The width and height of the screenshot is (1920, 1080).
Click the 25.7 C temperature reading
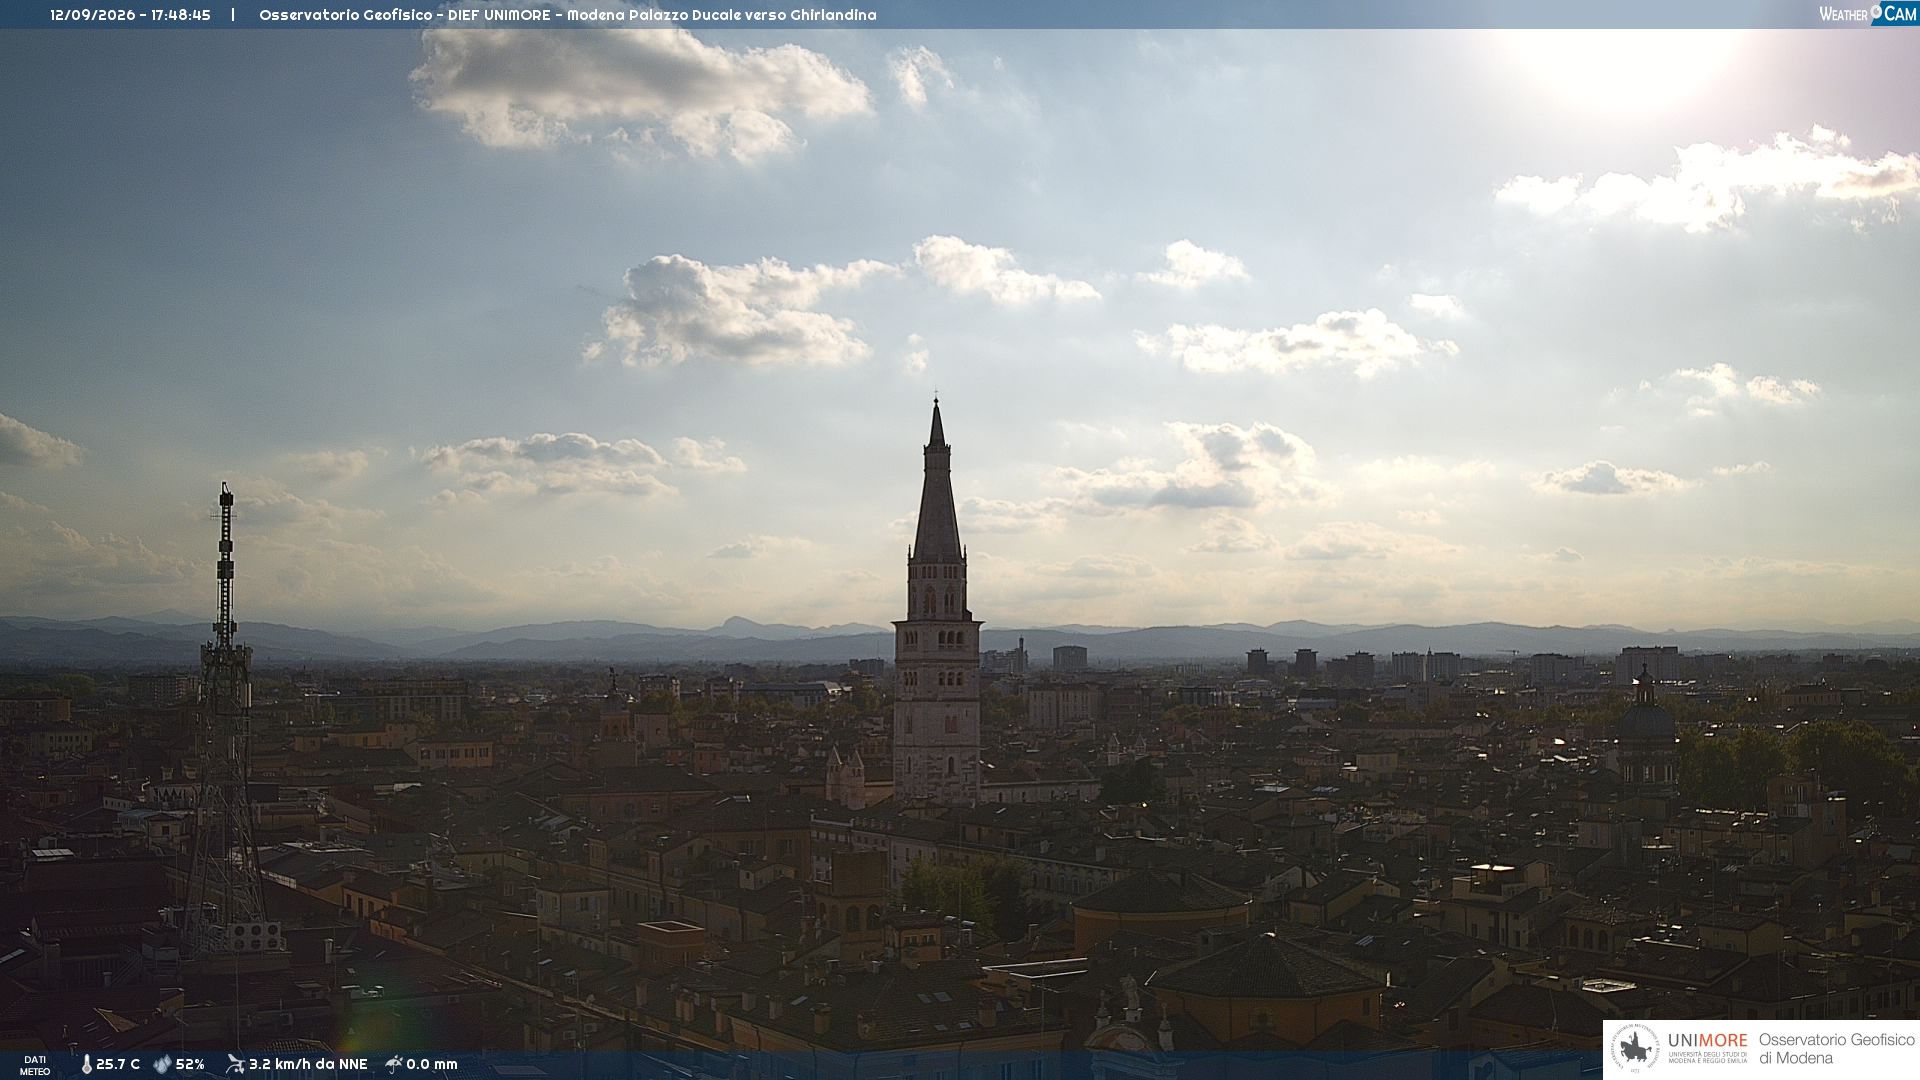coord(118,1065)
